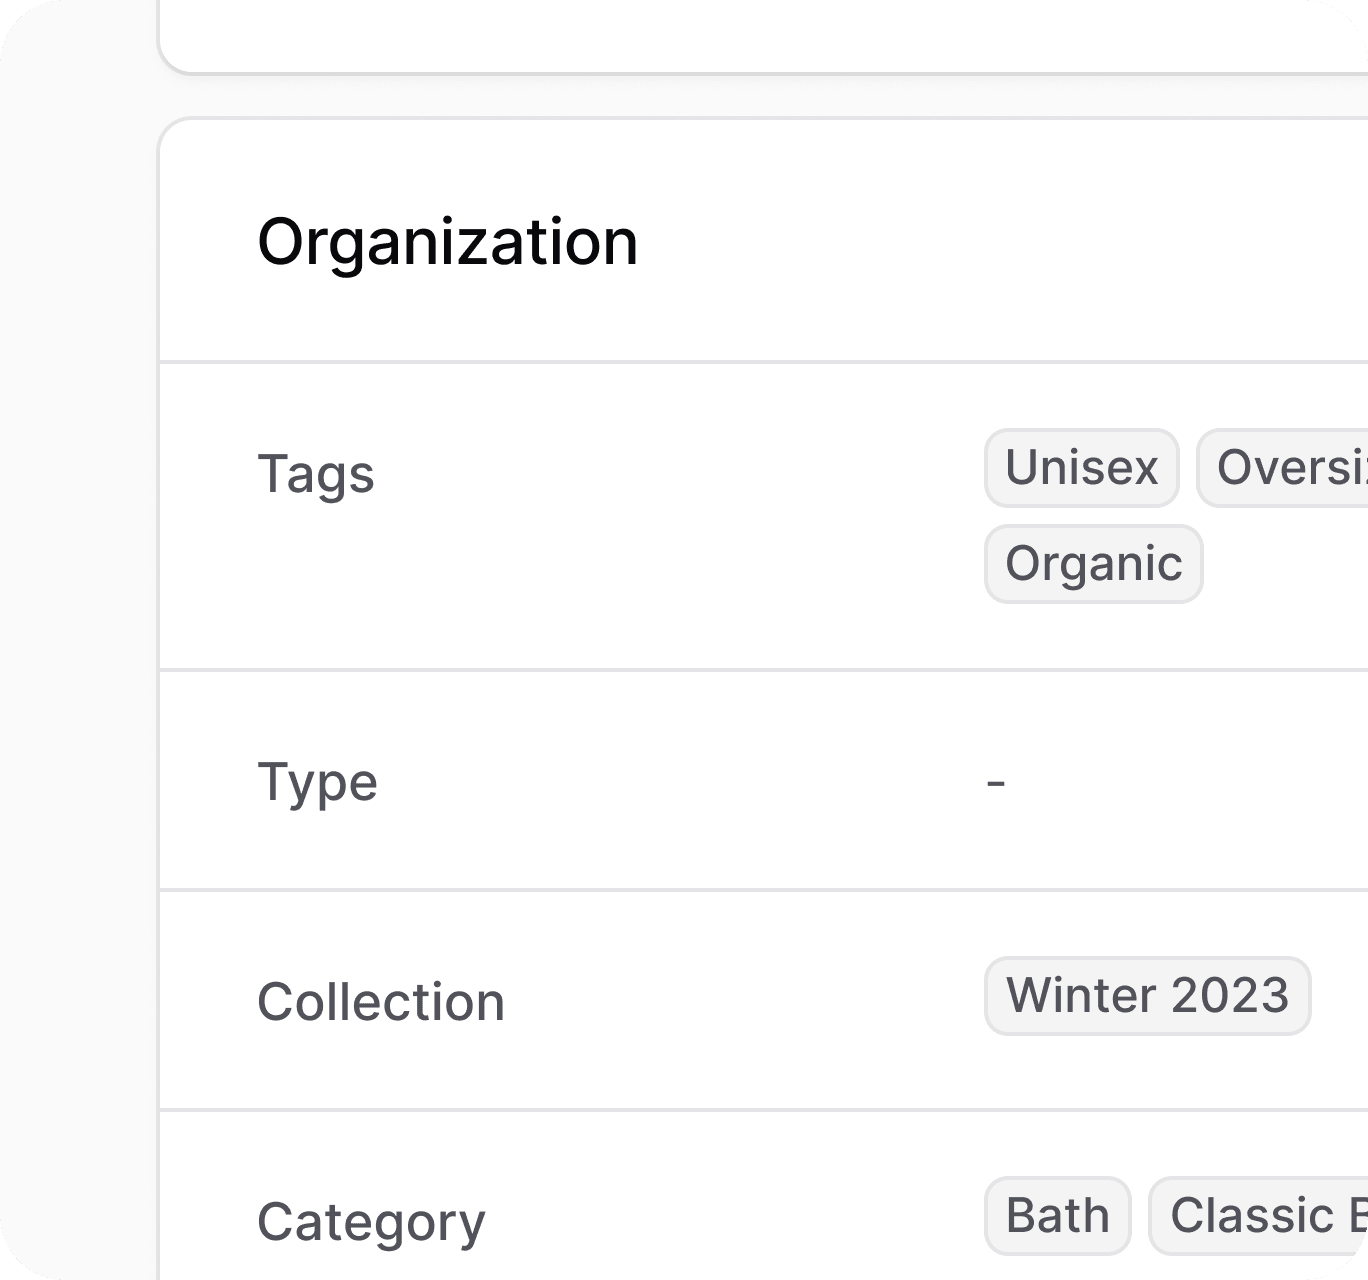The image size is (1368, 1280).
Task: Click blank header space right of Organization
Action: [x=1000, y=243]
